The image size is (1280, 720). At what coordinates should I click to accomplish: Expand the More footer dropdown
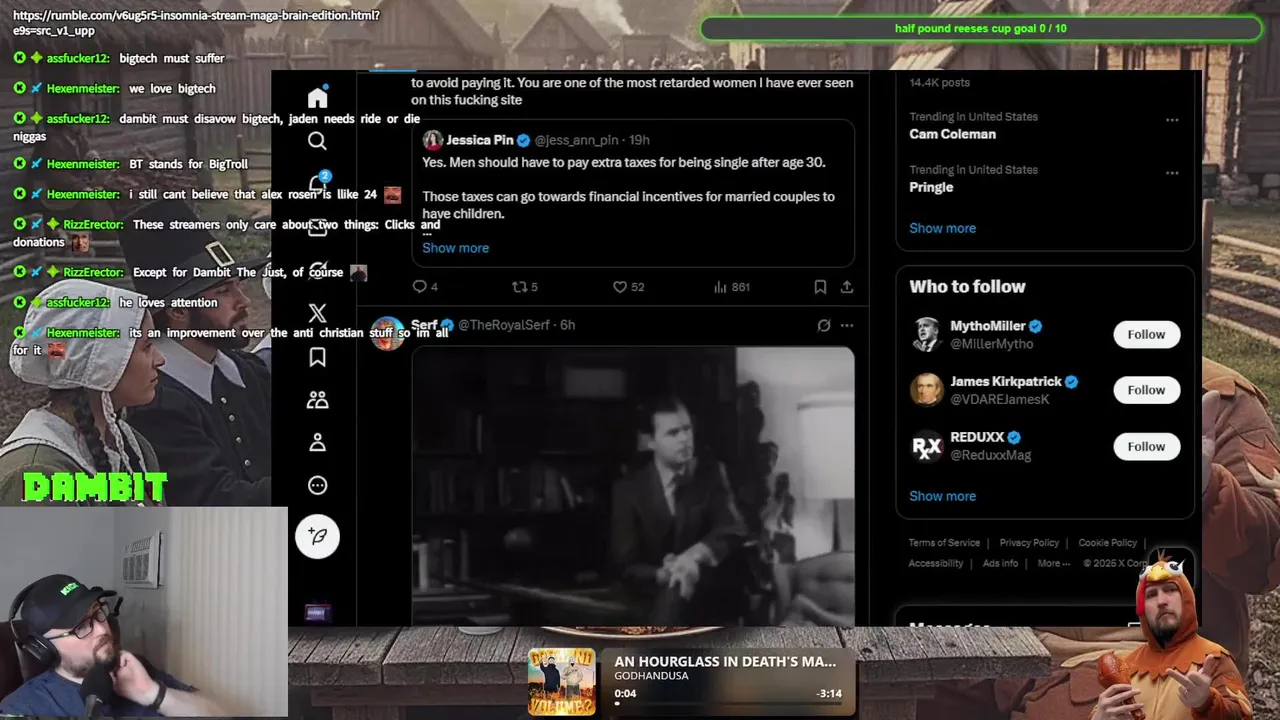pos(1054,563)
